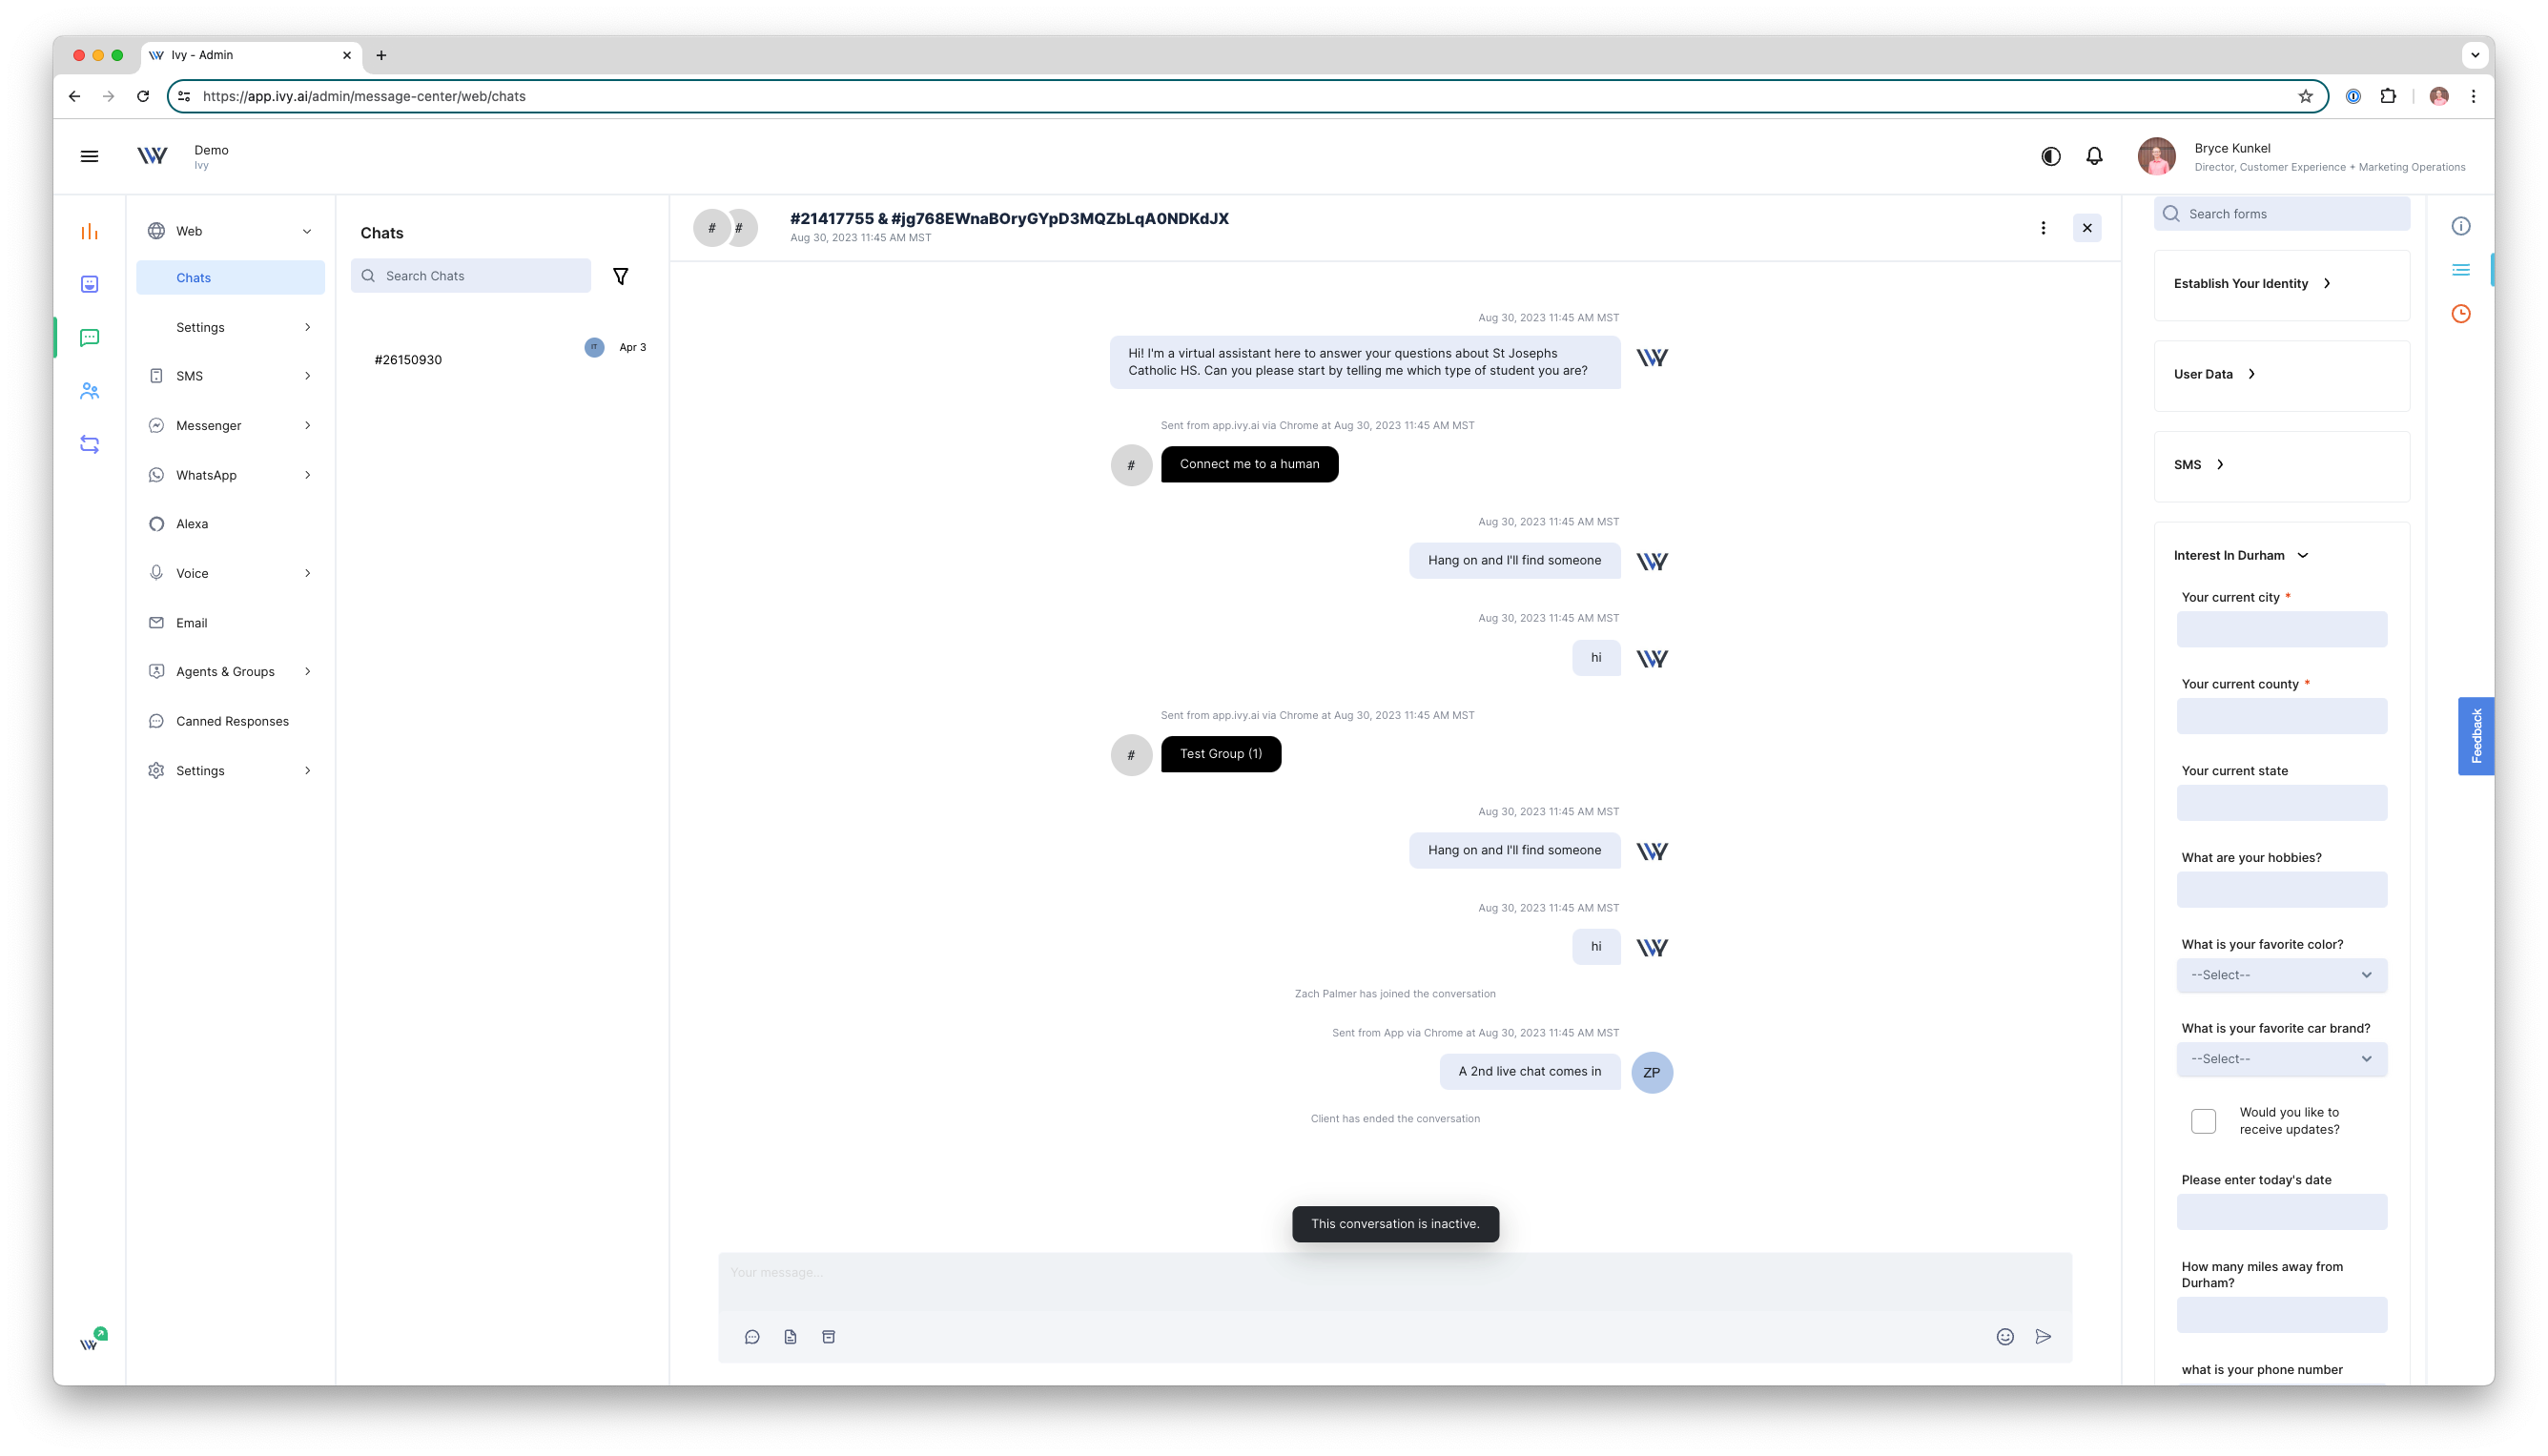Image resolution: width=2548 pixels, height=1456 pixels.
Task: Toggle dark mode contrast icon
Action: point(2050,156)
